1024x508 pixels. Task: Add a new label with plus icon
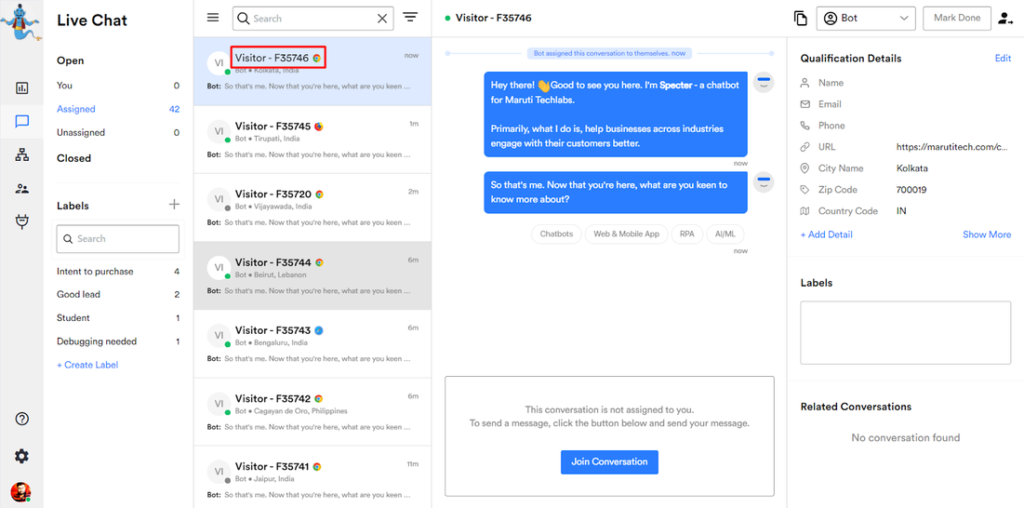click(174, 205)
